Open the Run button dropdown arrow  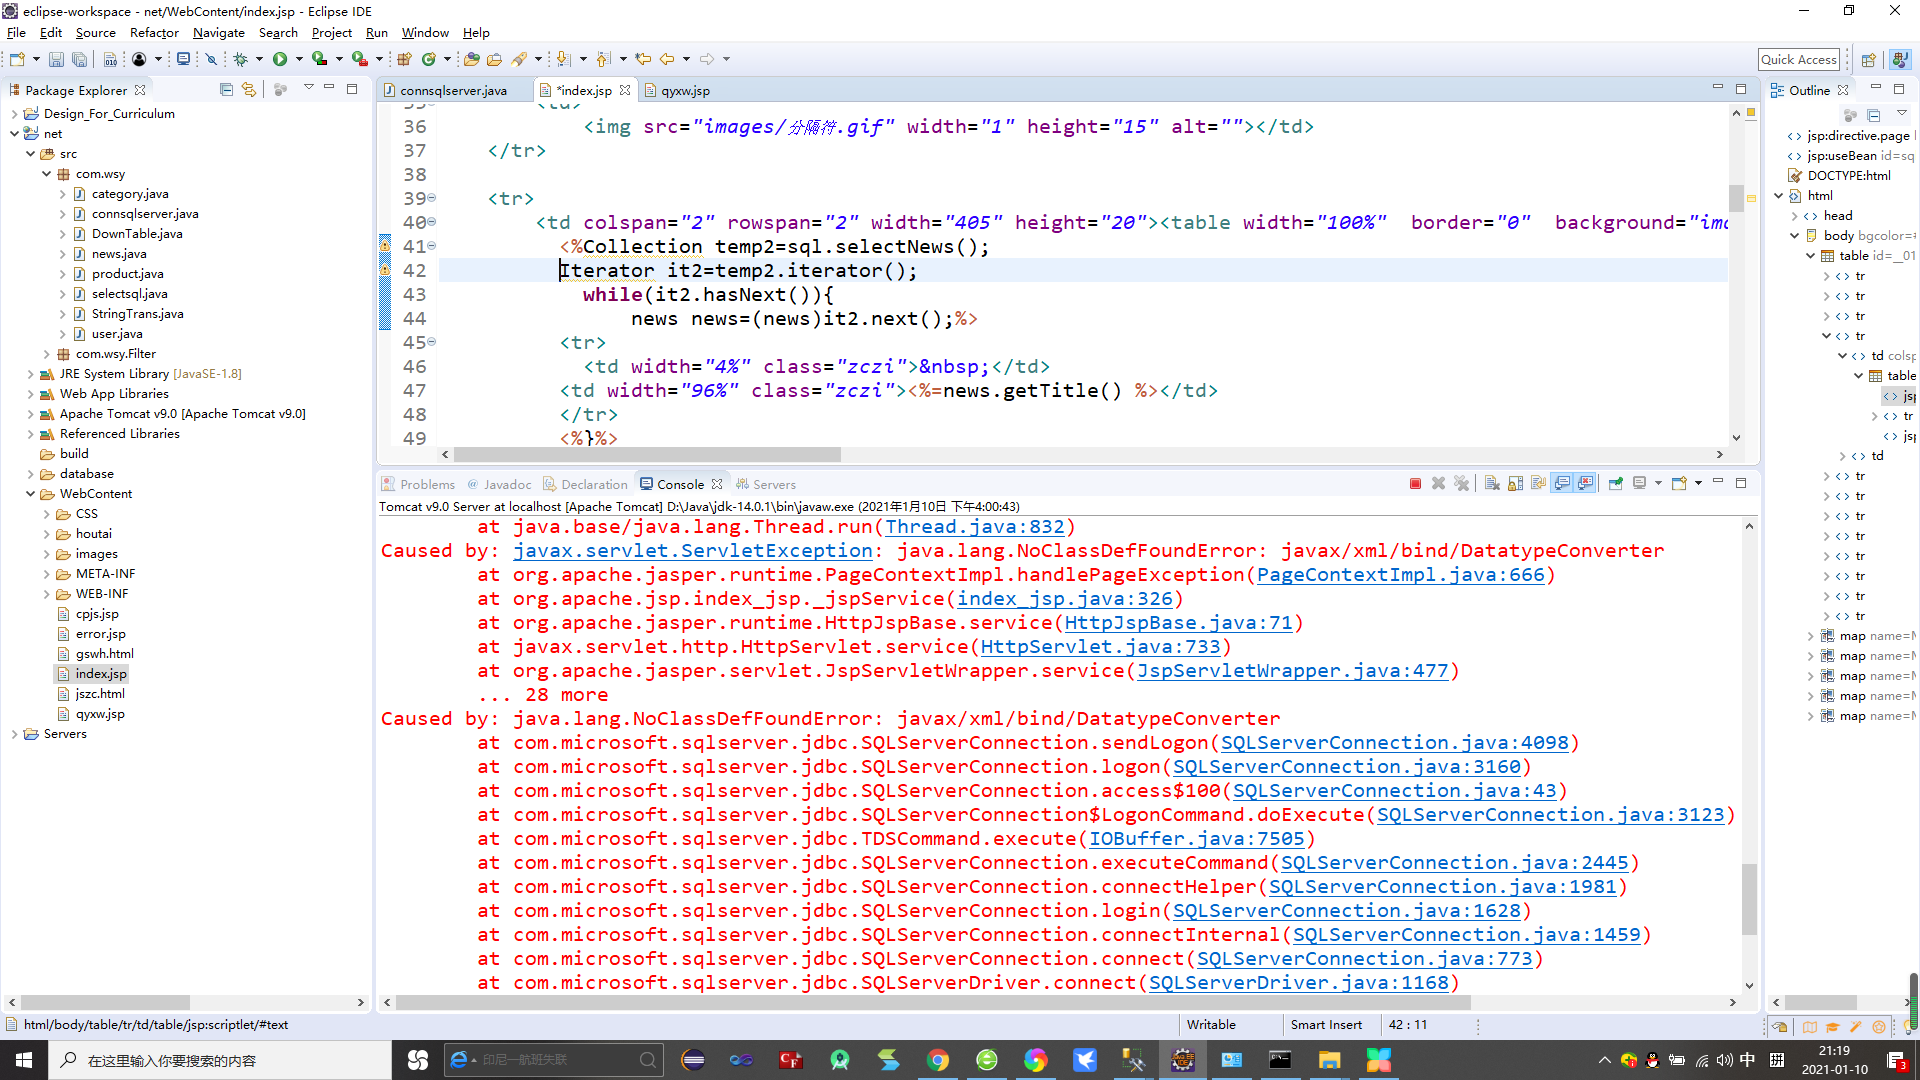pyautogui.click(x=299, y=60)
